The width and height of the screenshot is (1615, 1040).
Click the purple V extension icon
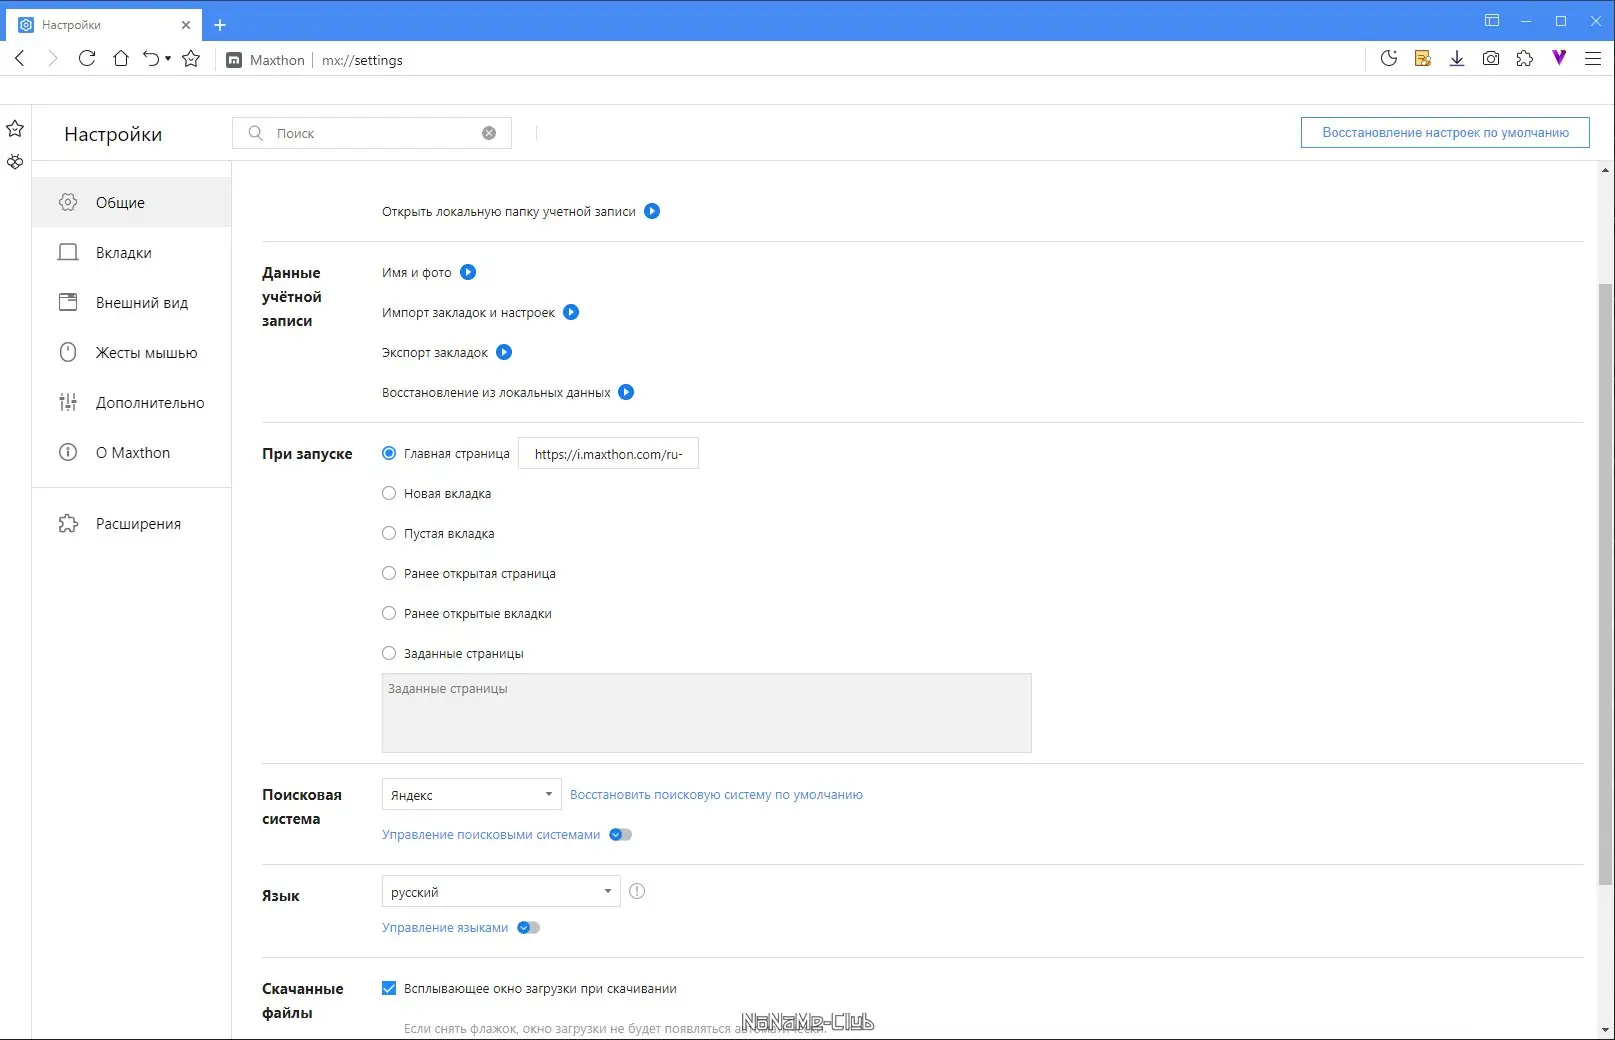tap(1559, 58)
